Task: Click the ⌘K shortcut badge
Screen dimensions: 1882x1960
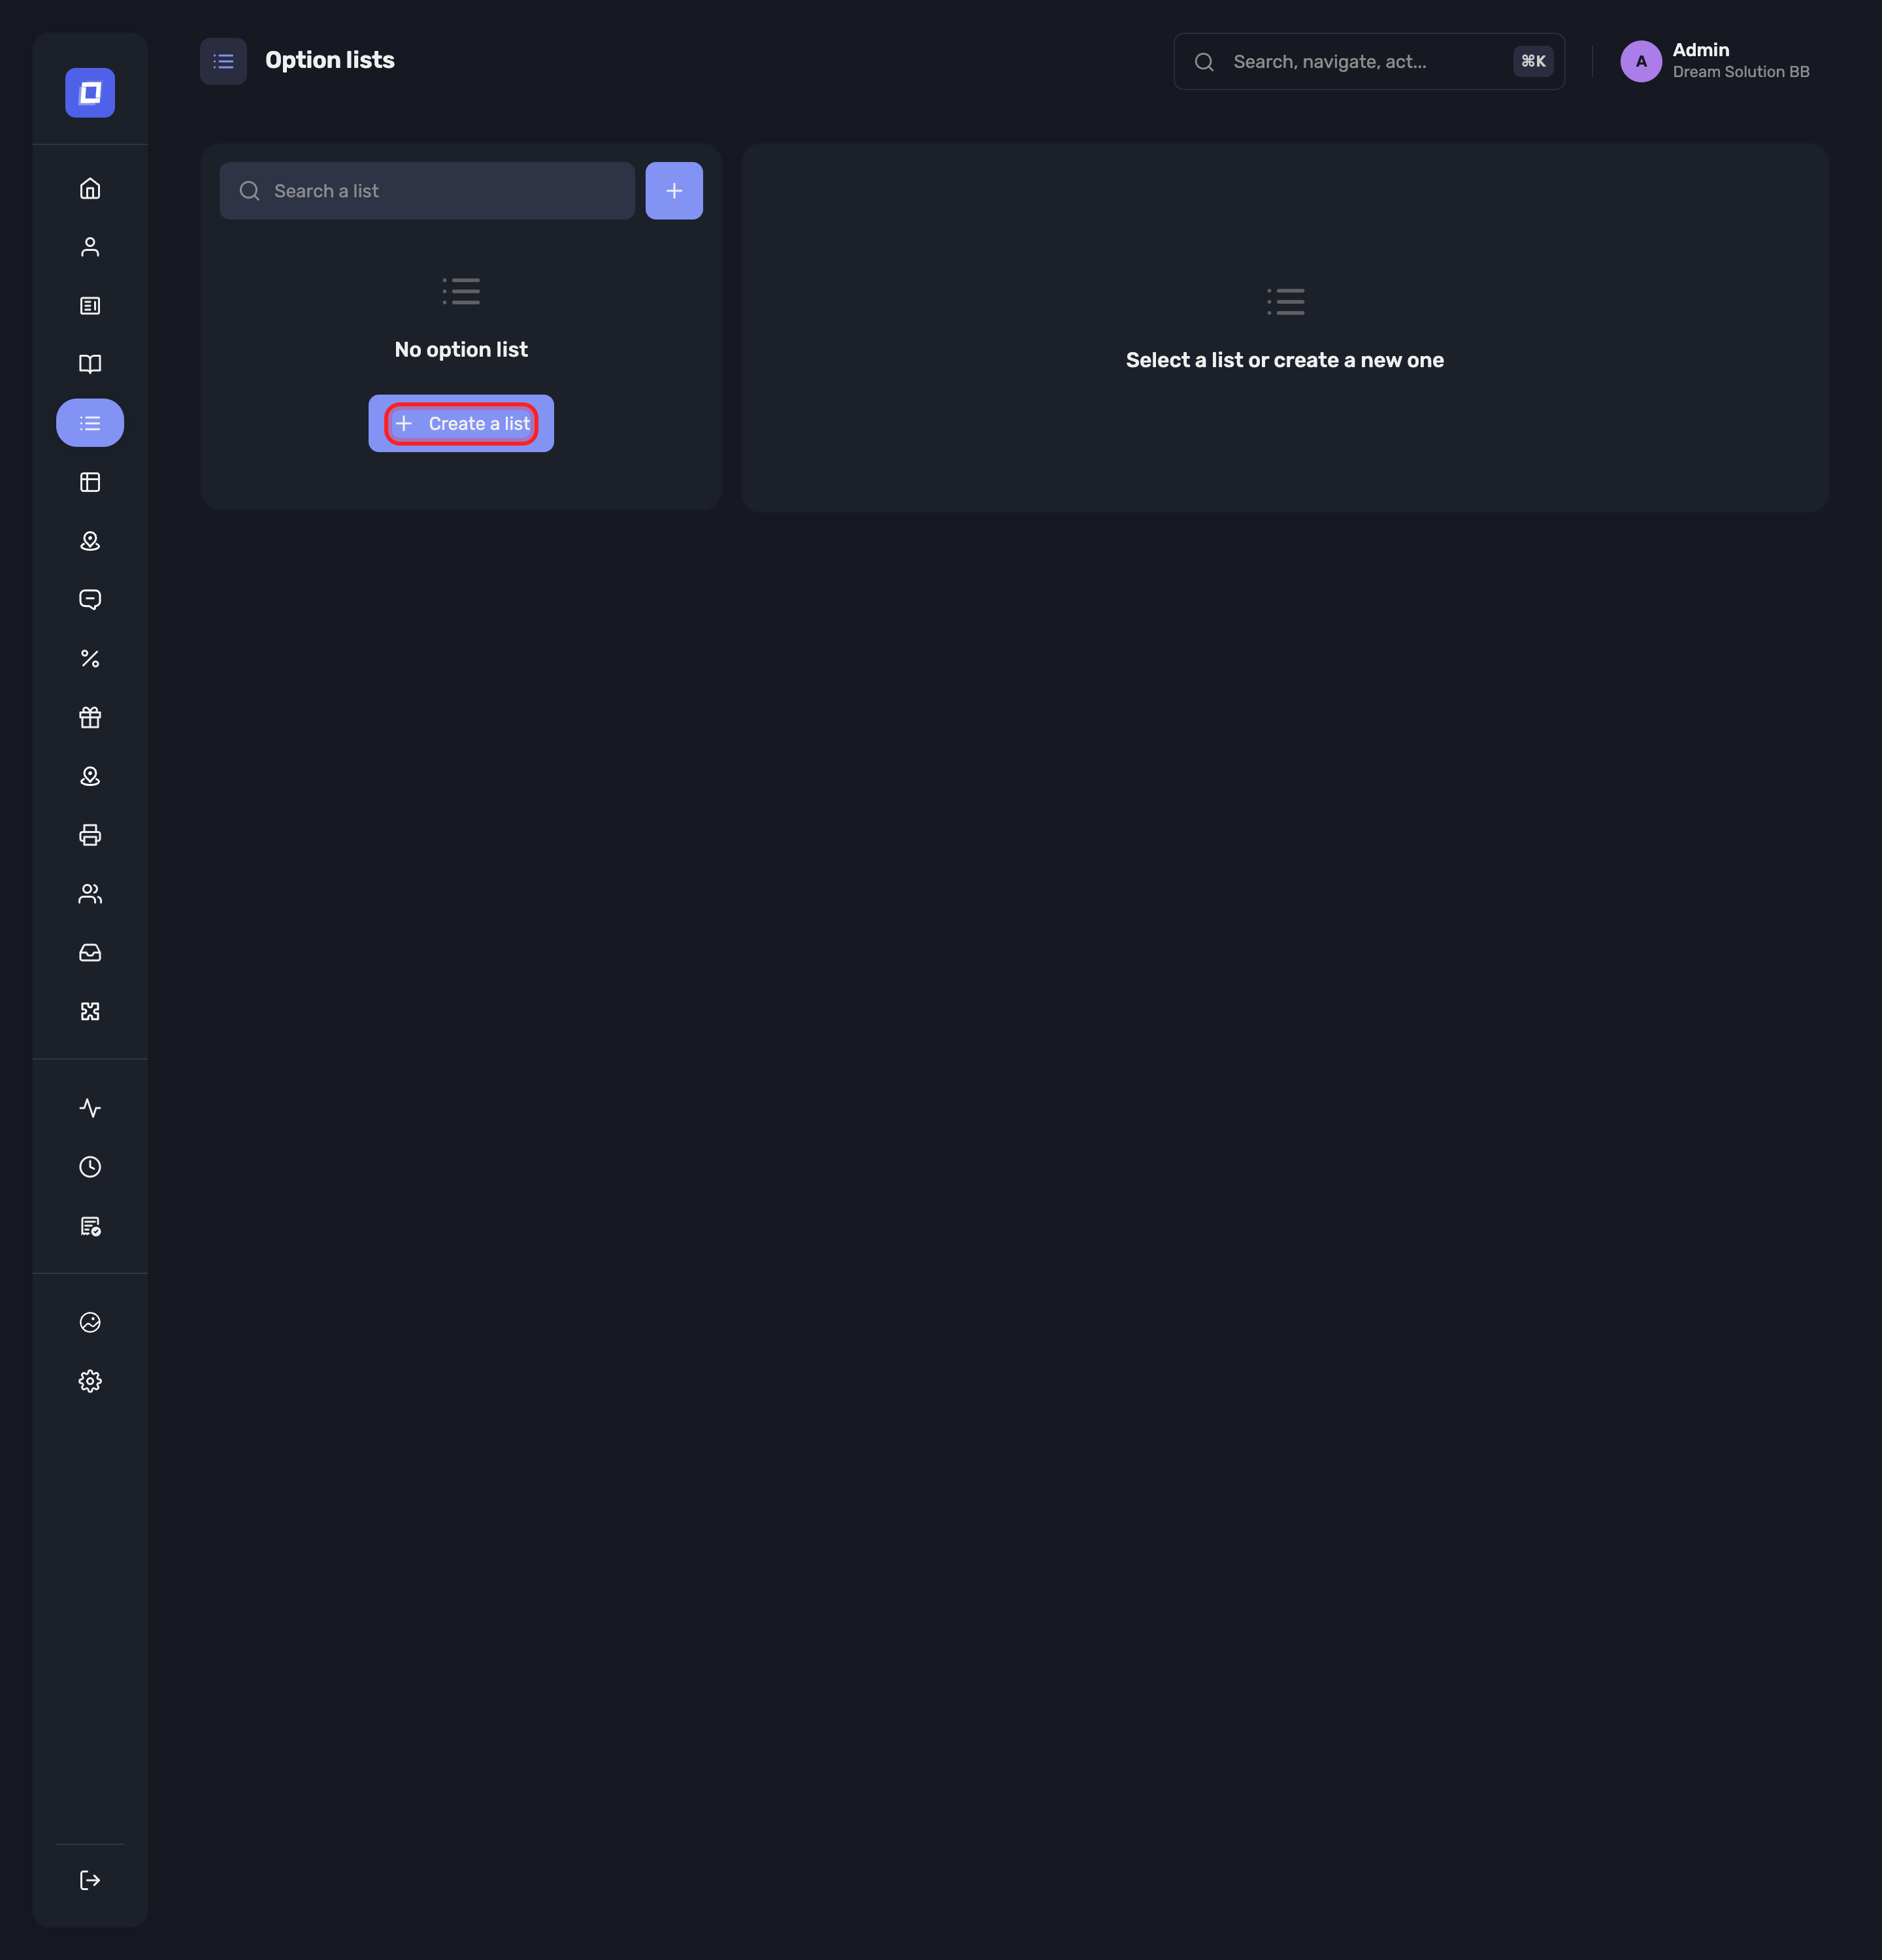Action: pos(1533,62)
